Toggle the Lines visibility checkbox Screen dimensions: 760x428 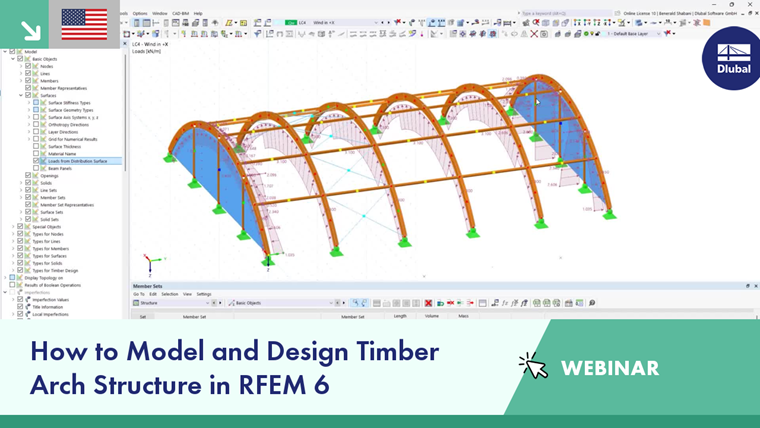(28, 73)
